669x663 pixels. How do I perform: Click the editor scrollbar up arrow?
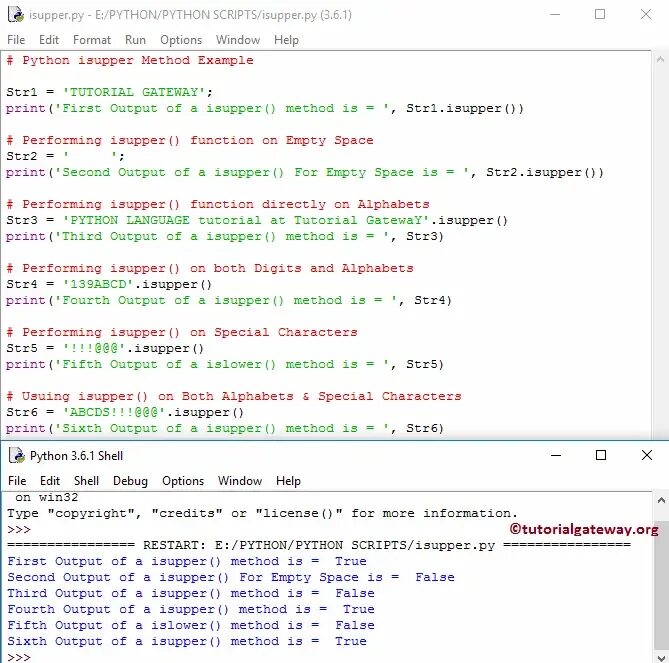(x=660, y=60)
